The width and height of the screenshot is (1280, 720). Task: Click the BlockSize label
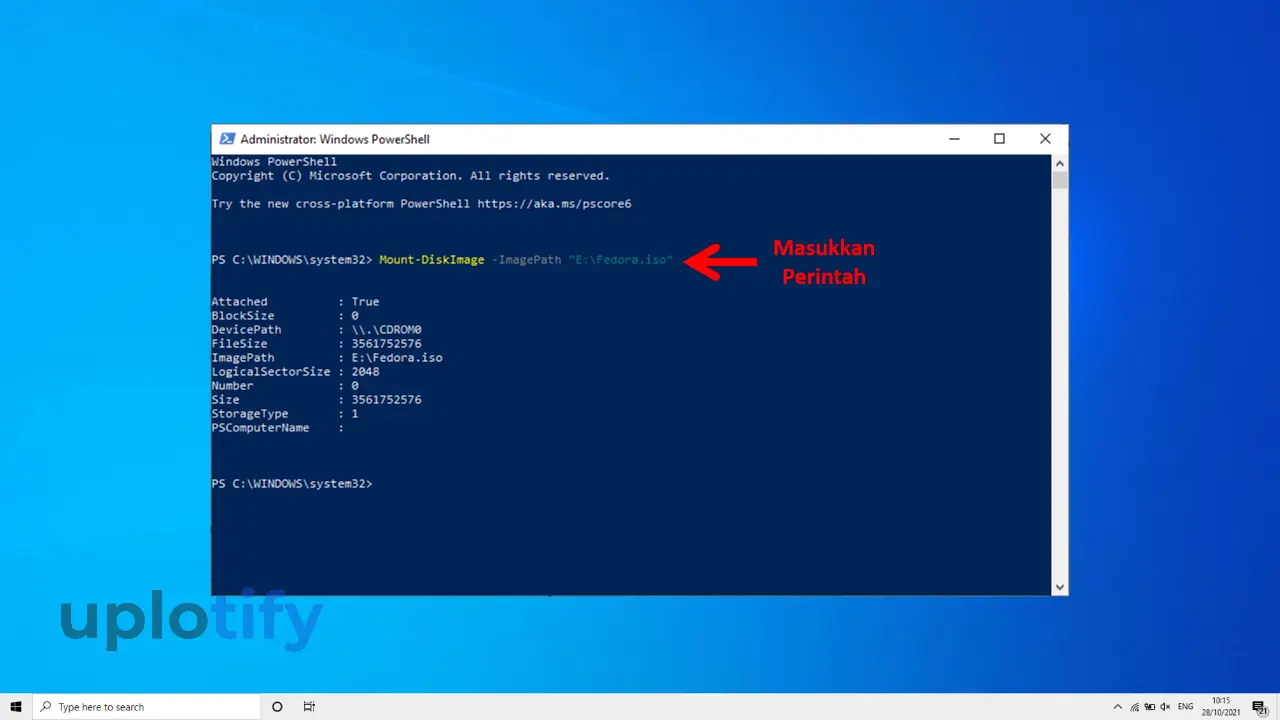243,316
